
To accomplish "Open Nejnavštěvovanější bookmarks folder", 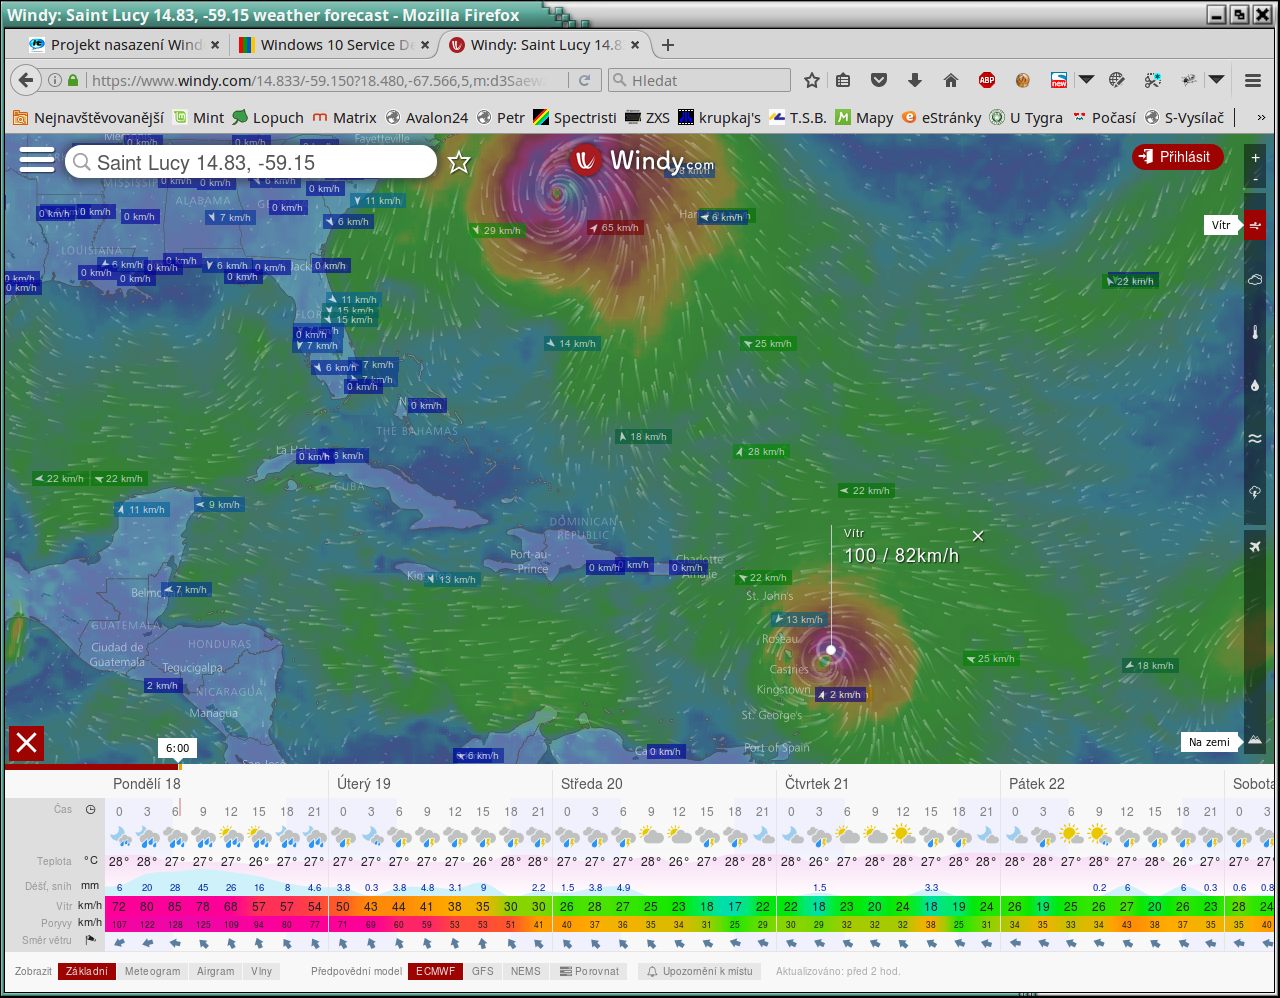I will pyautogui.click(x=88, y=117).
